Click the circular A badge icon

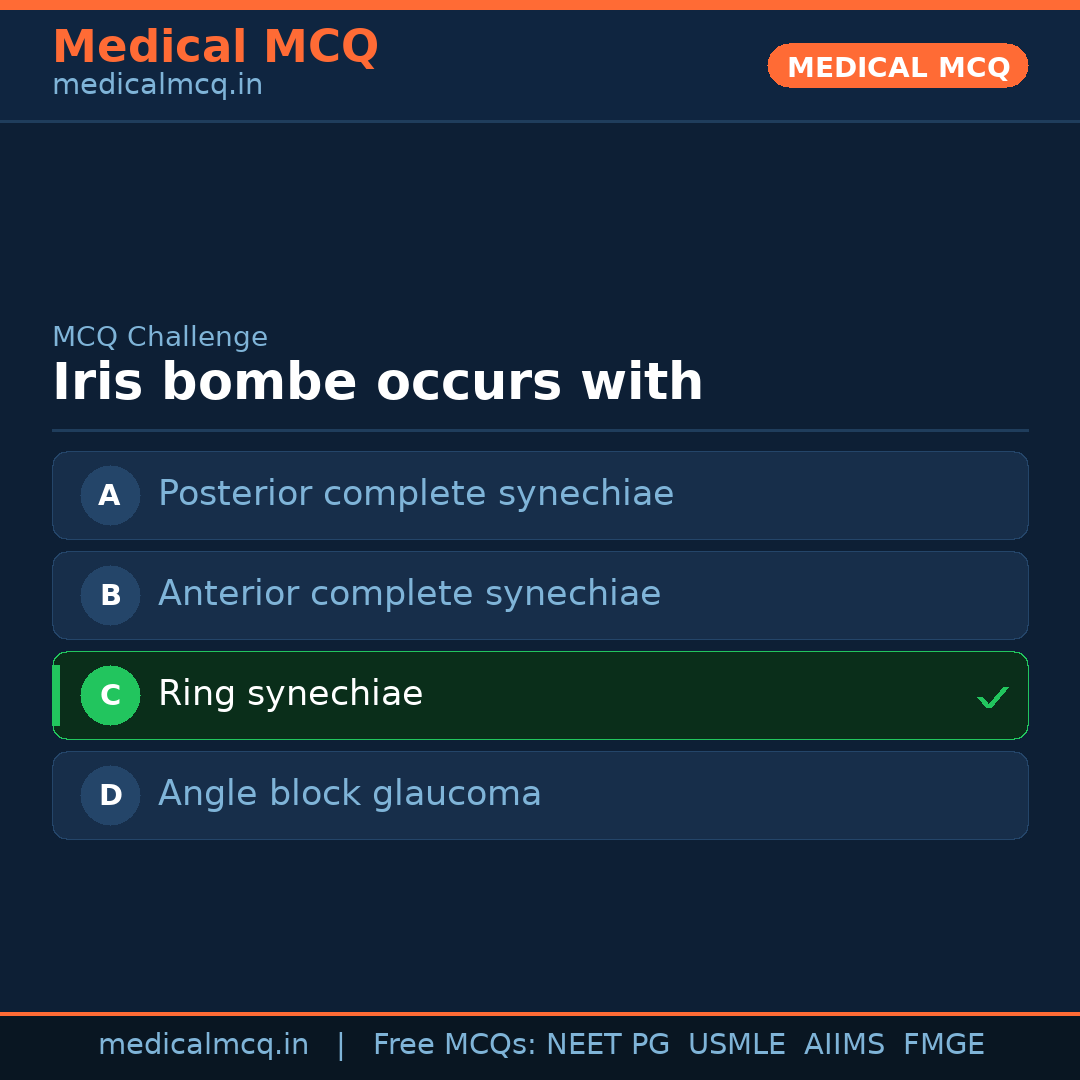(x=110, y=495)
